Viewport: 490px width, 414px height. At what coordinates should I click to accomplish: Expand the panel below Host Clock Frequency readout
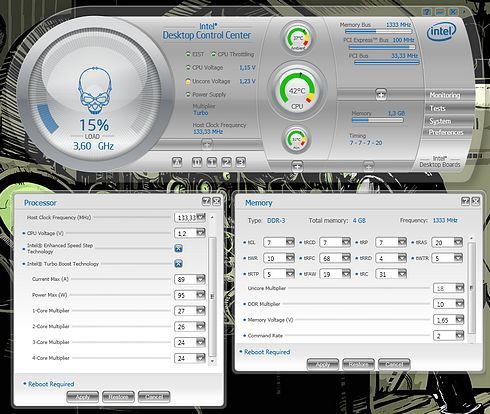(207, 144)
